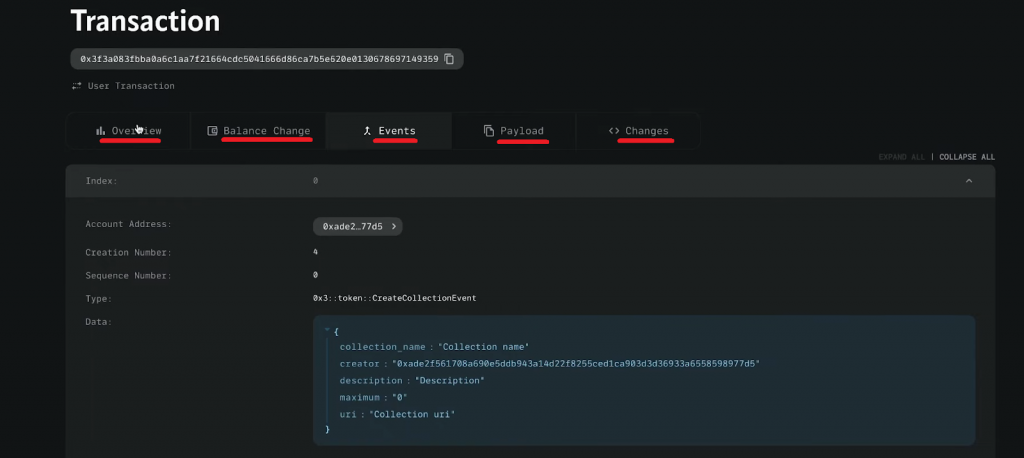Click the CreateCollectionEvent type value

[393, 298]
